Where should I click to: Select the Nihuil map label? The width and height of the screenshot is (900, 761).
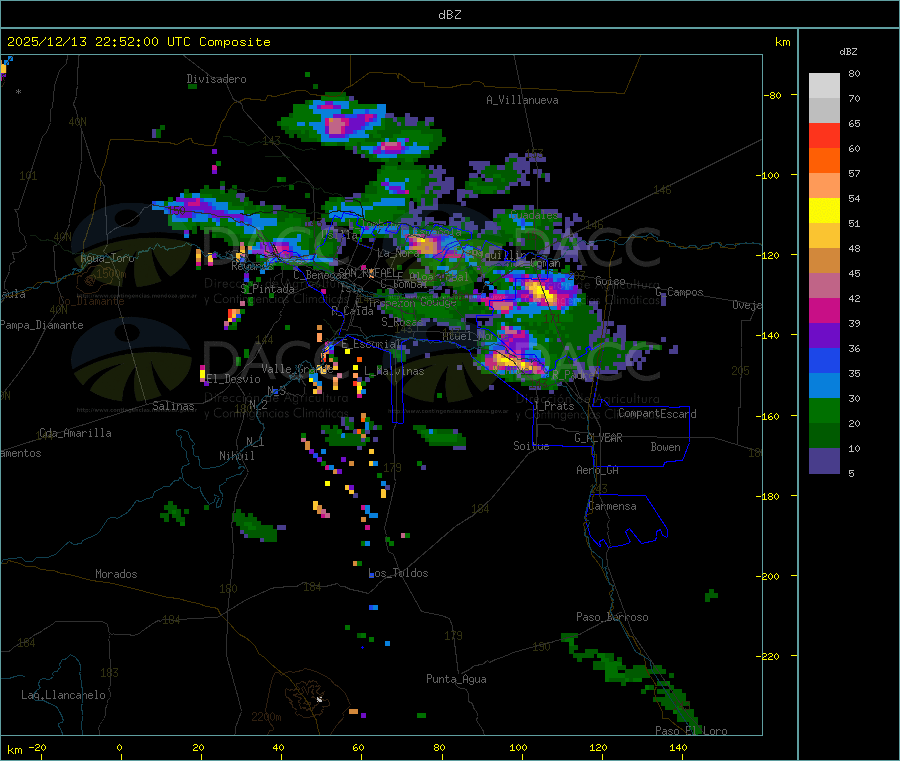[236, 456]
